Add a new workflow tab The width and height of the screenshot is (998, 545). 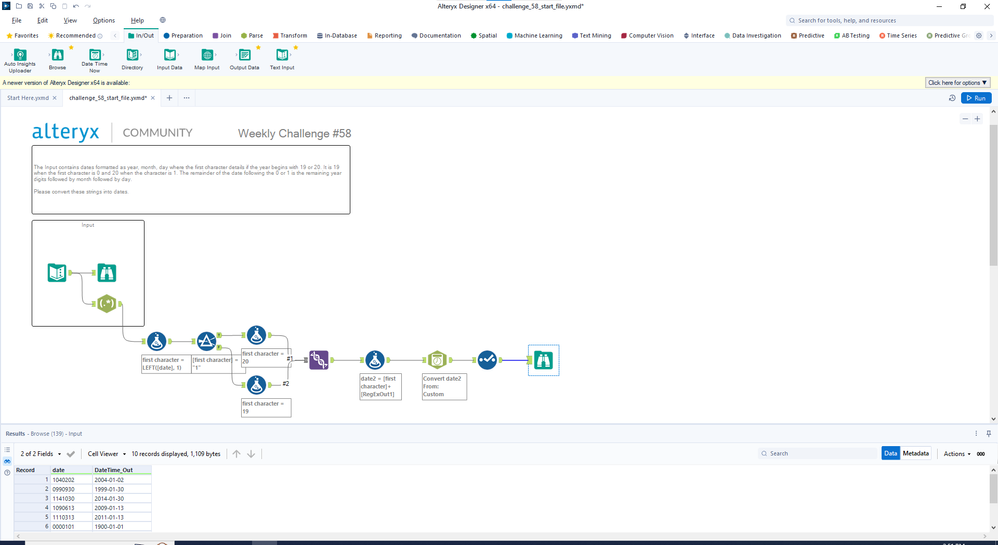169,98
